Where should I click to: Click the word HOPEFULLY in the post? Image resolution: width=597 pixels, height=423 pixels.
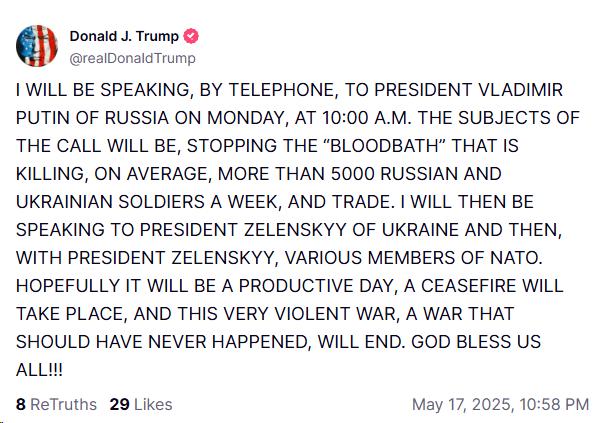pos(68,286)
